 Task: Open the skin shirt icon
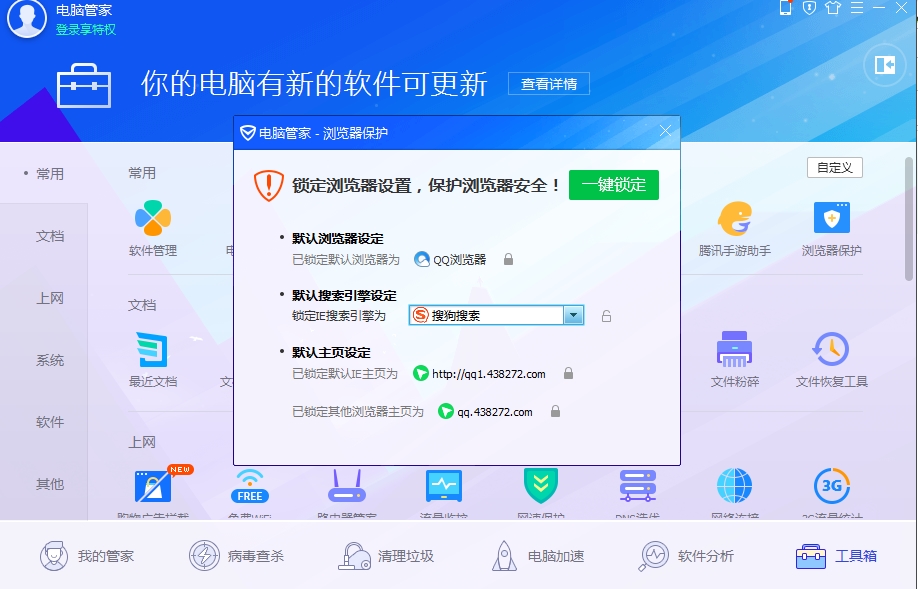tap(833, 8)
